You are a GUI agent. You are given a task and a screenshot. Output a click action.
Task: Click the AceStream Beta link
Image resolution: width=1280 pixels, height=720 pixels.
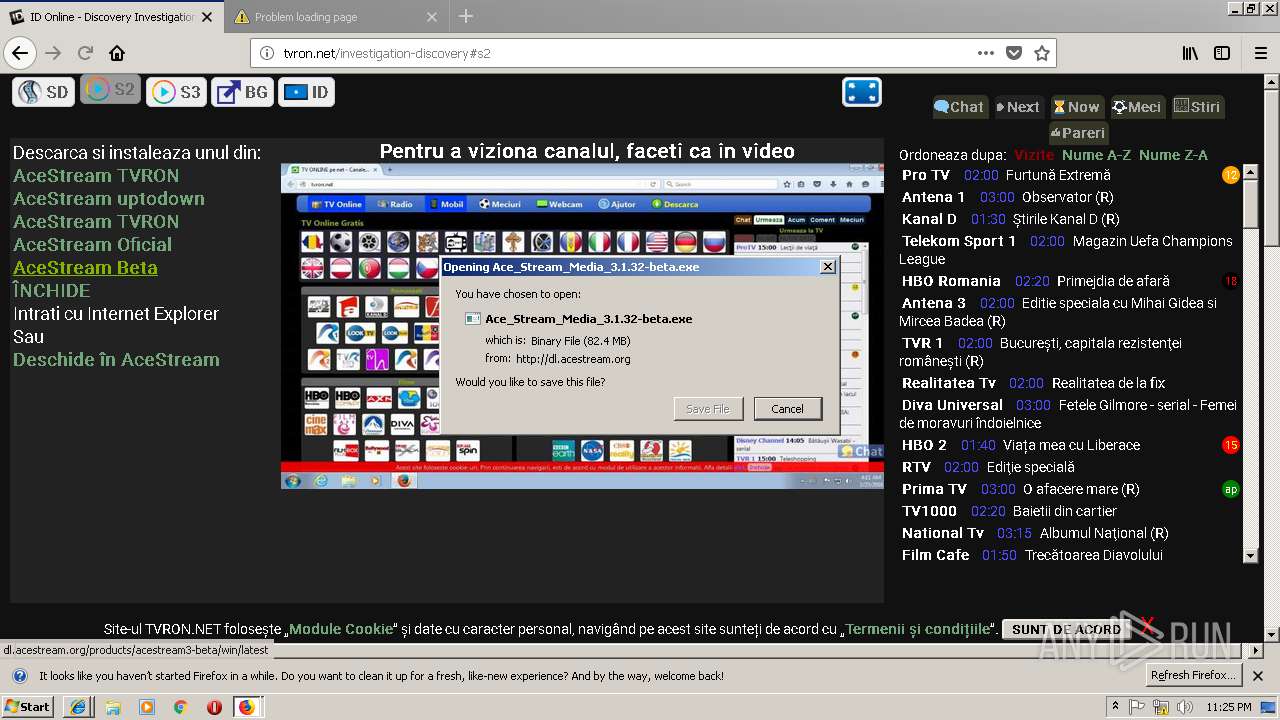(85, 268)
